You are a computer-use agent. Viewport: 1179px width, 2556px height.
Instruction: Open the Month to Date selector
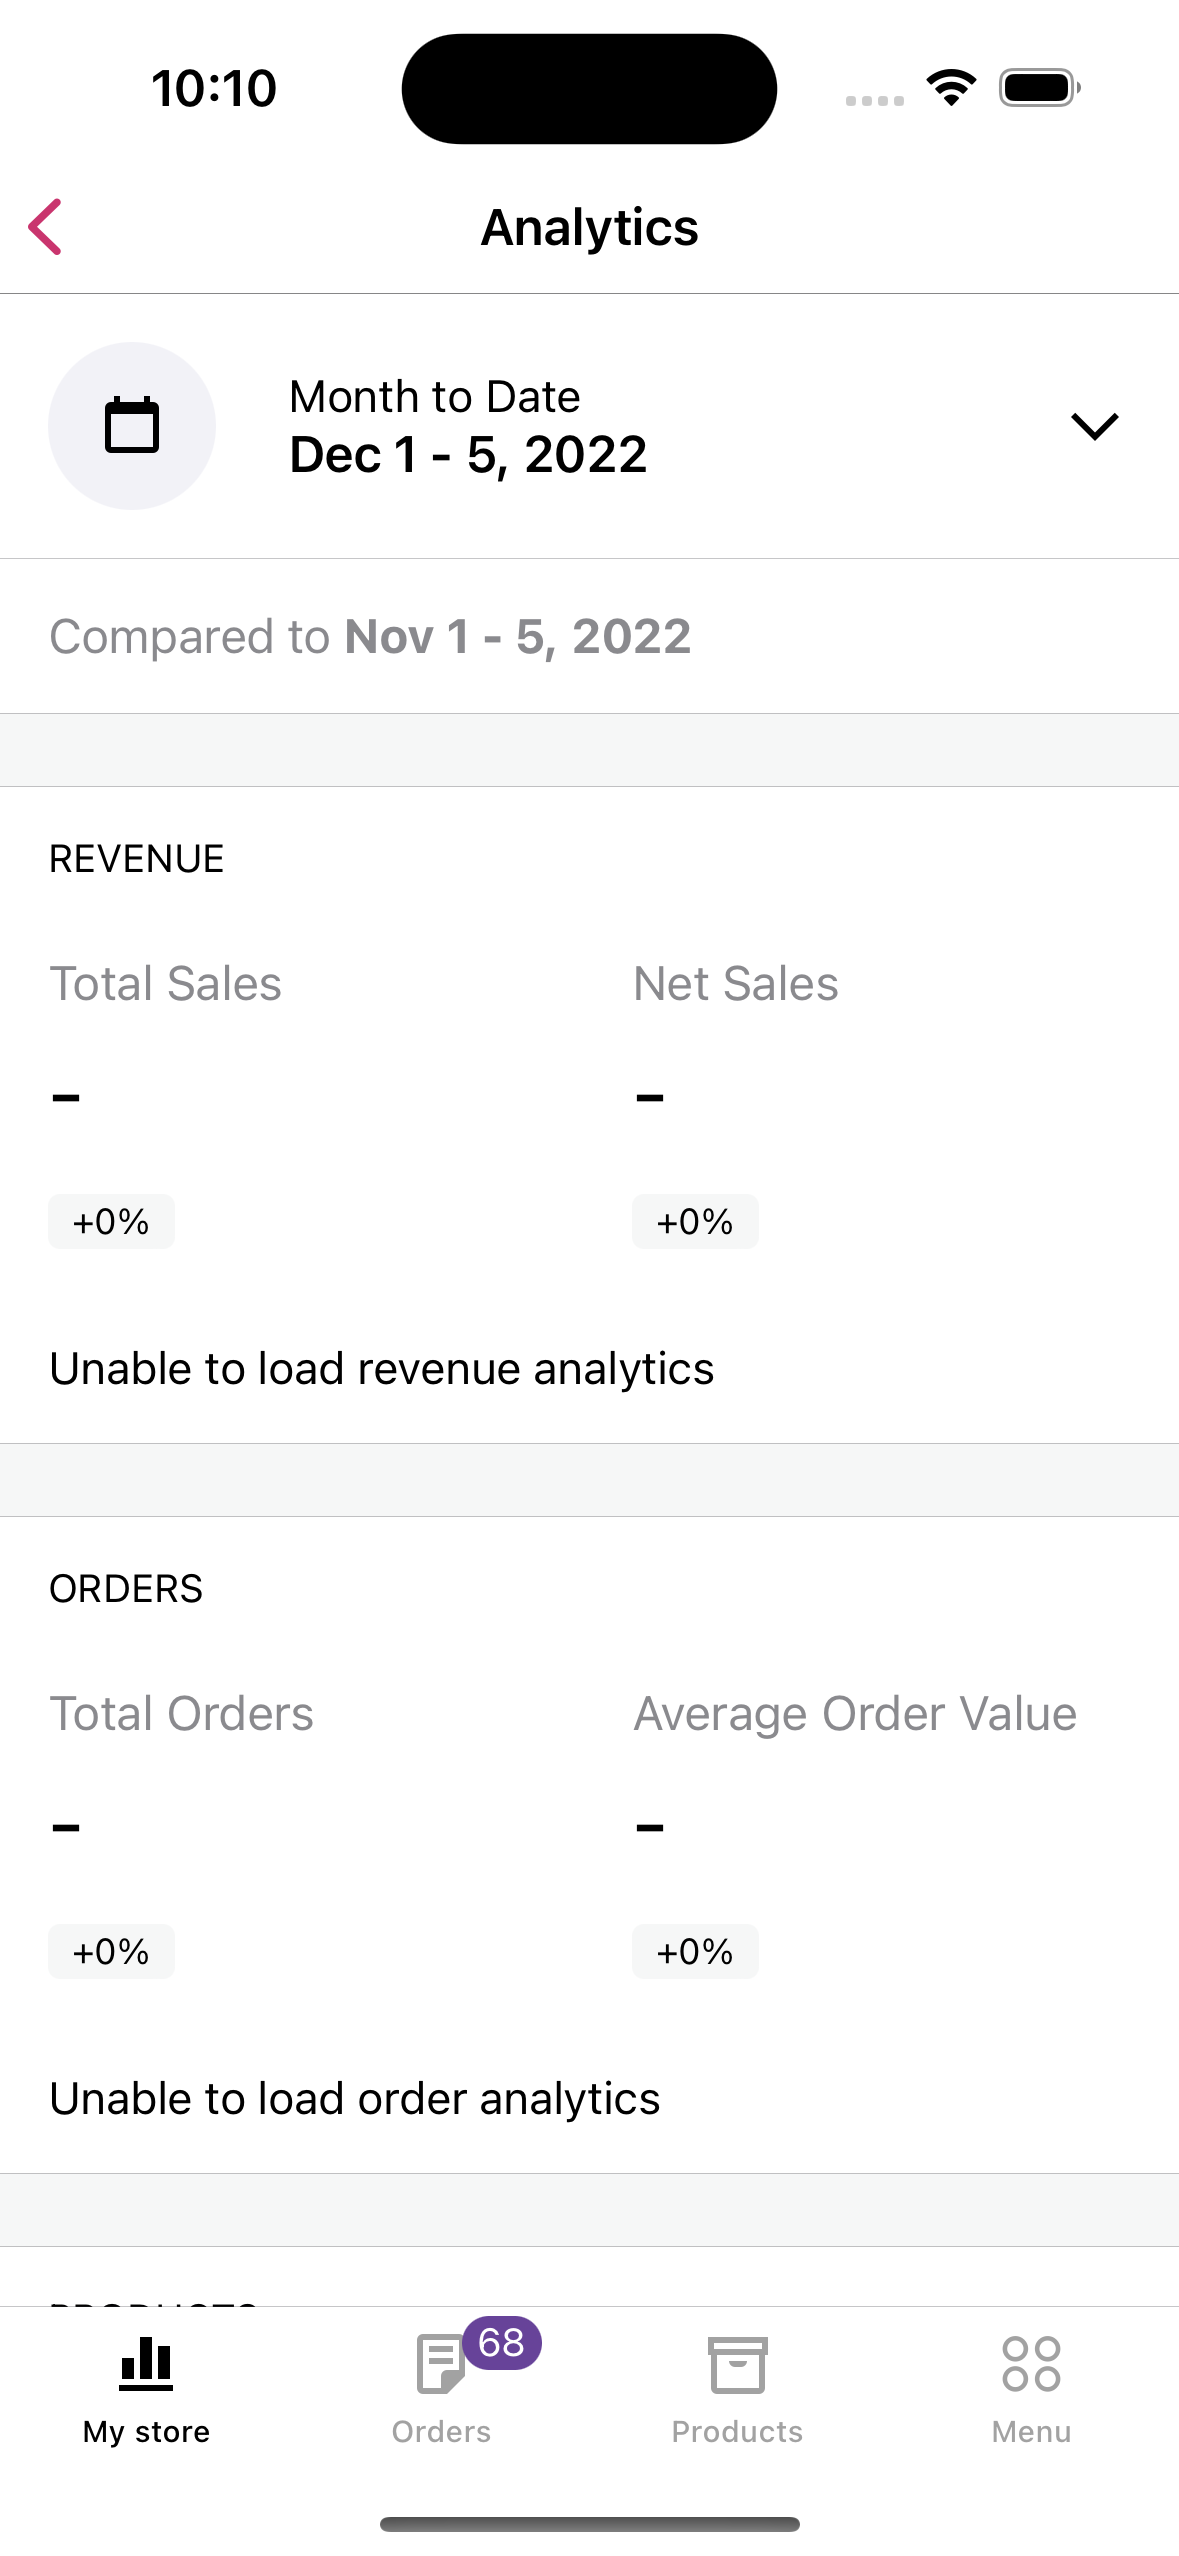[x=434, y=397]
